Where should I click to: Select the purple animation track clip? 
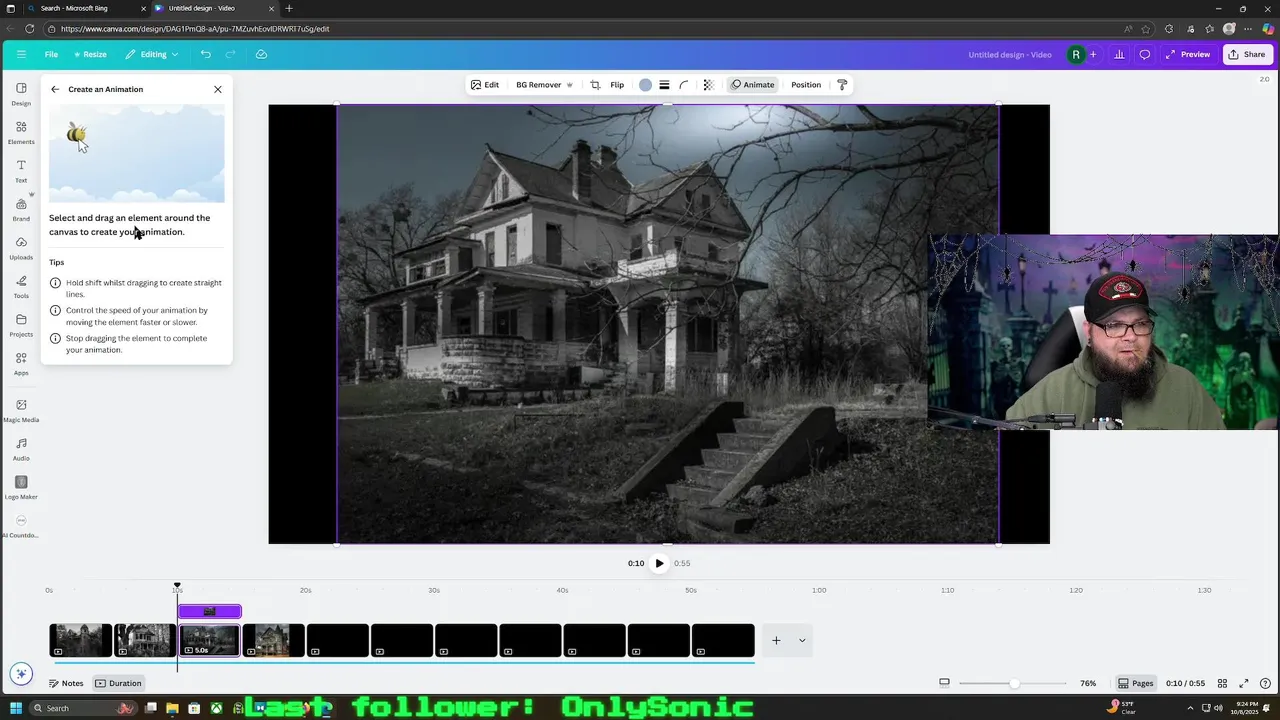tap(209, 611)
